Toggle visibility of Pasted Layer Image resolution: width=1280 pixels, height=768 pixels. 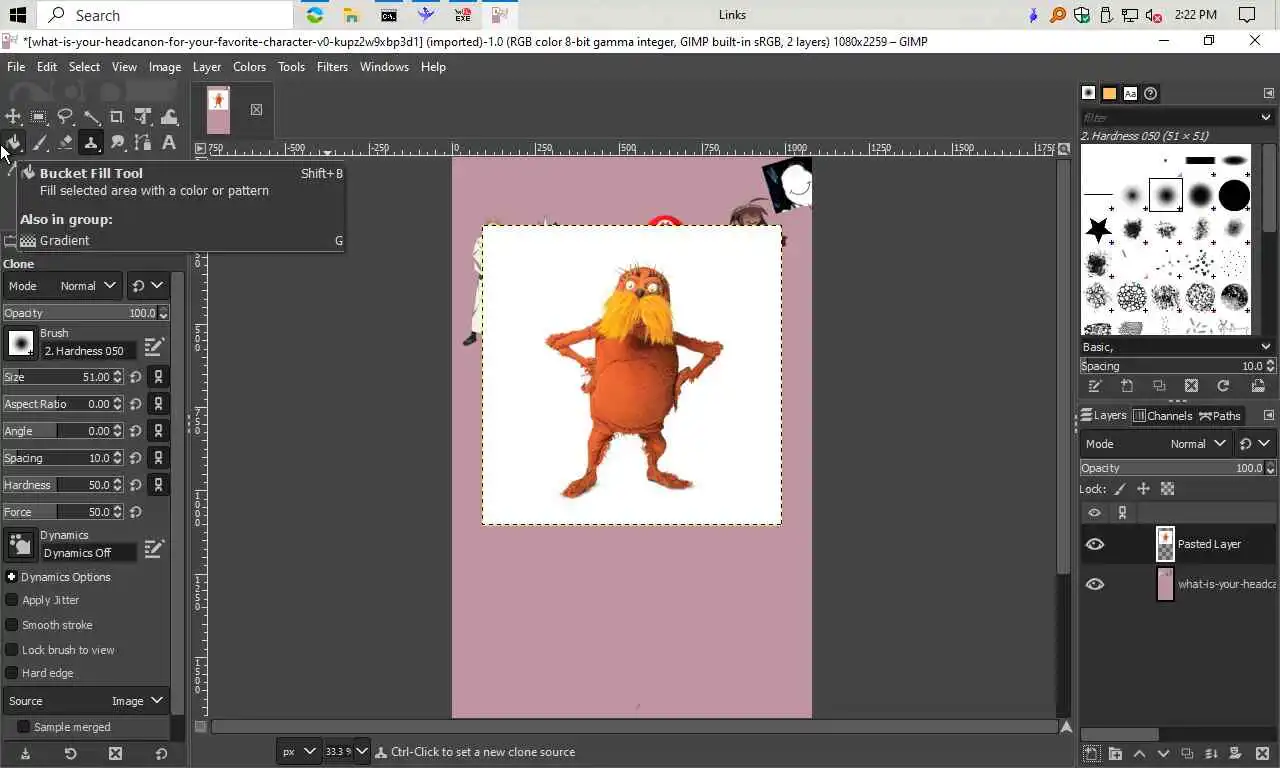pos(1095,544)
